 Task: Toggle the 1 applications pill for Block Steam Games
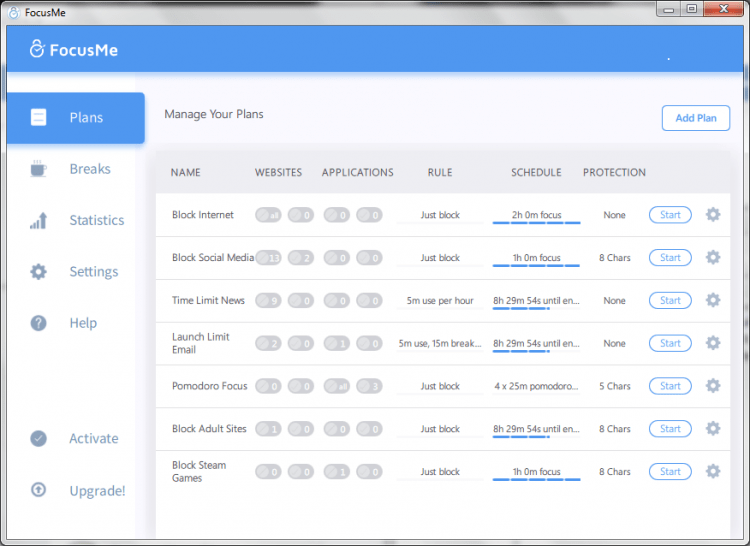click(x=337, y=472)
